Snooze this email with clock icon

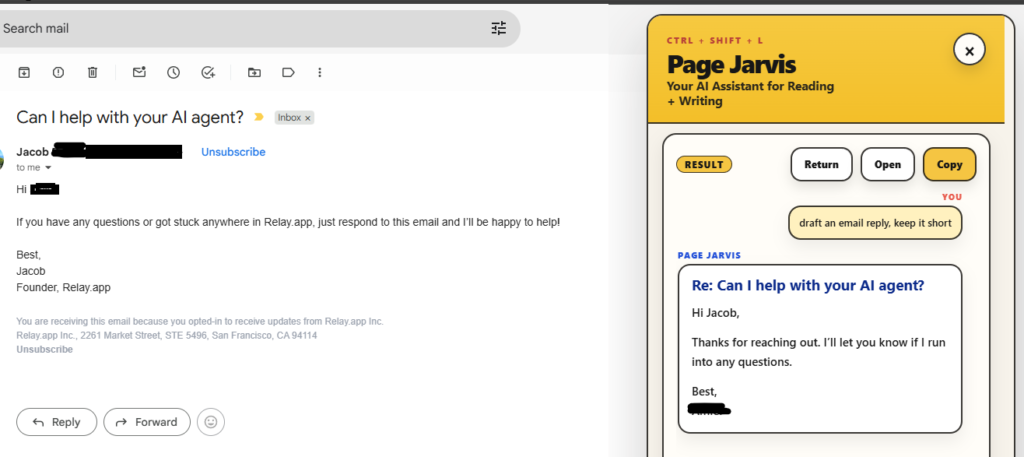tap(173, 72)
